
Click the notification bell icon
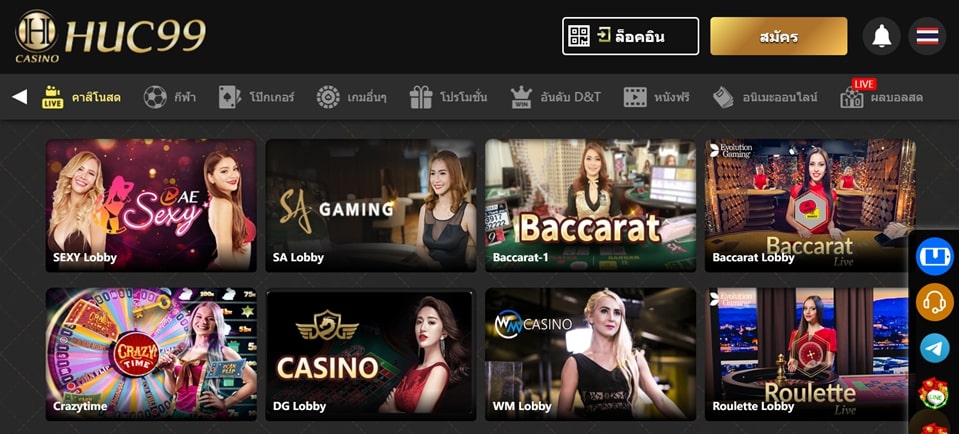coord(881,36)
